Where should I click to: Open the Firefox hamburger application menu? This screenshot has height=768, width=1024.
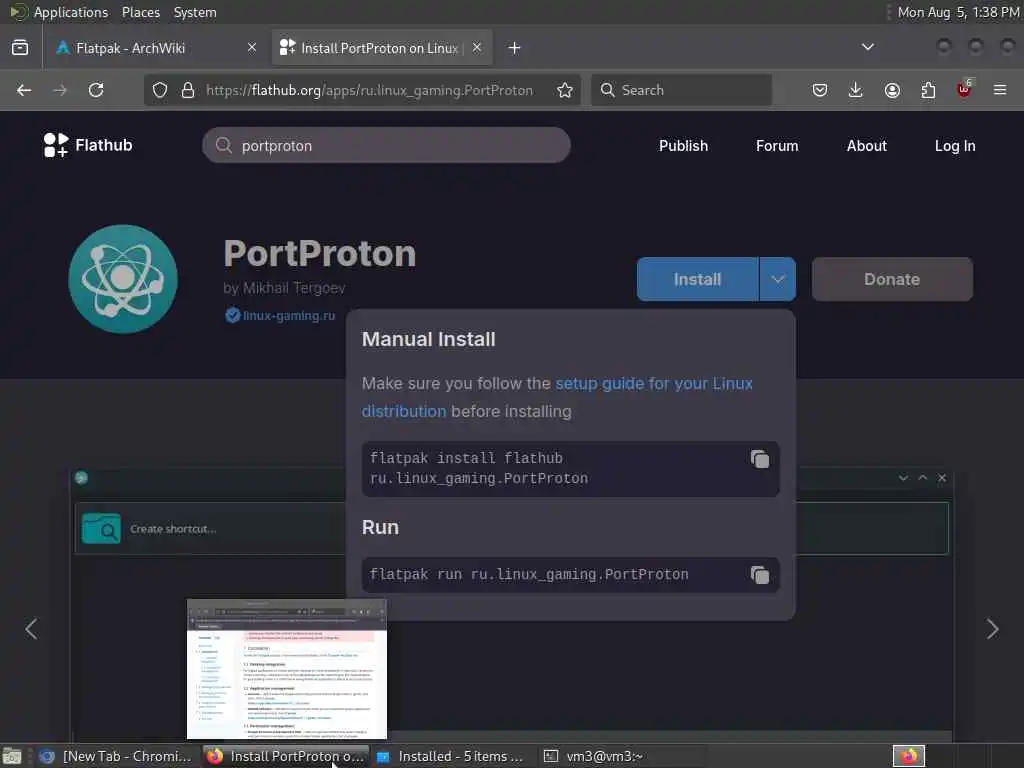coord(1000,90)
